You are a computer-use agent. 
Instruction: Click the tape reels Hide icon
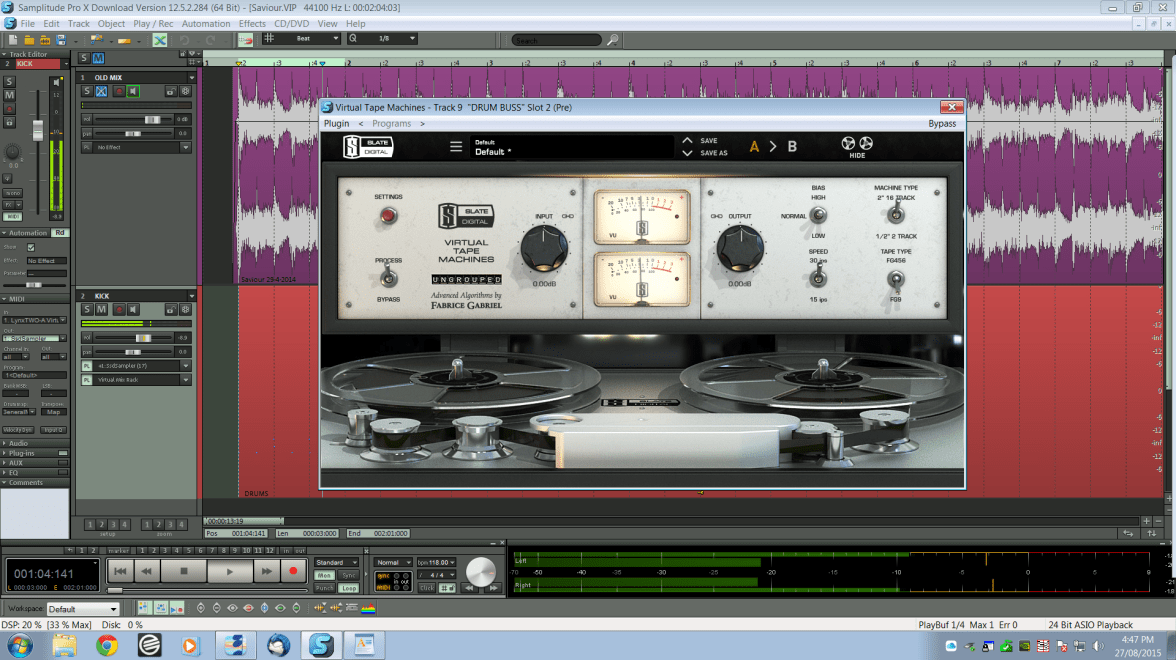858,146
